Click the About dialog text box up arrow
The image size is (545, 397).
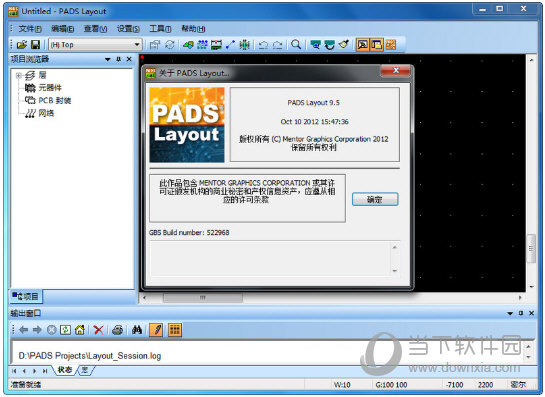click(394, 247)
